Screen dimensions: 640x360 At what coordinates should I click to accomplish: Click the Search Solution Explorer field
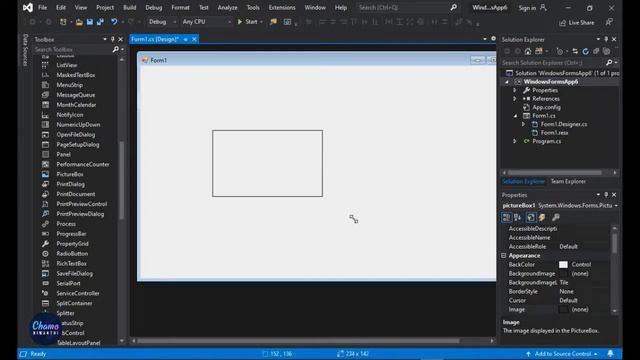click(x=553, y=62)
